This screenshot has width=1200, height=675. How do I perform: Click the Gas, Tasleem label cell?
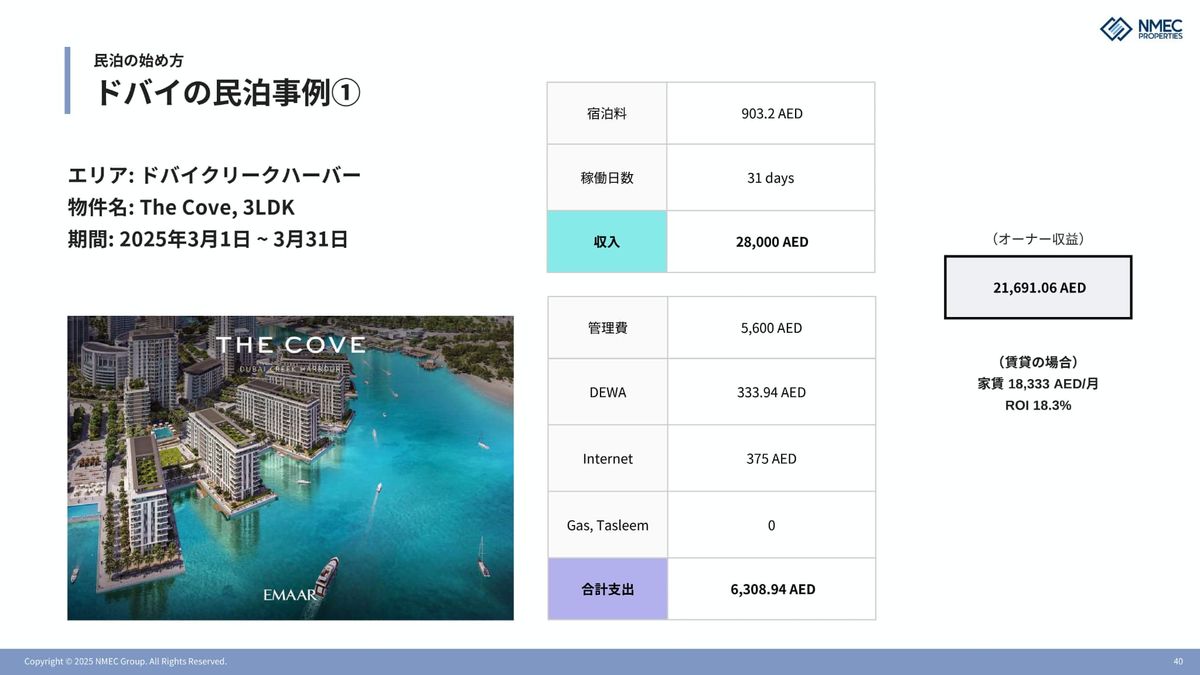pos(607,525)
